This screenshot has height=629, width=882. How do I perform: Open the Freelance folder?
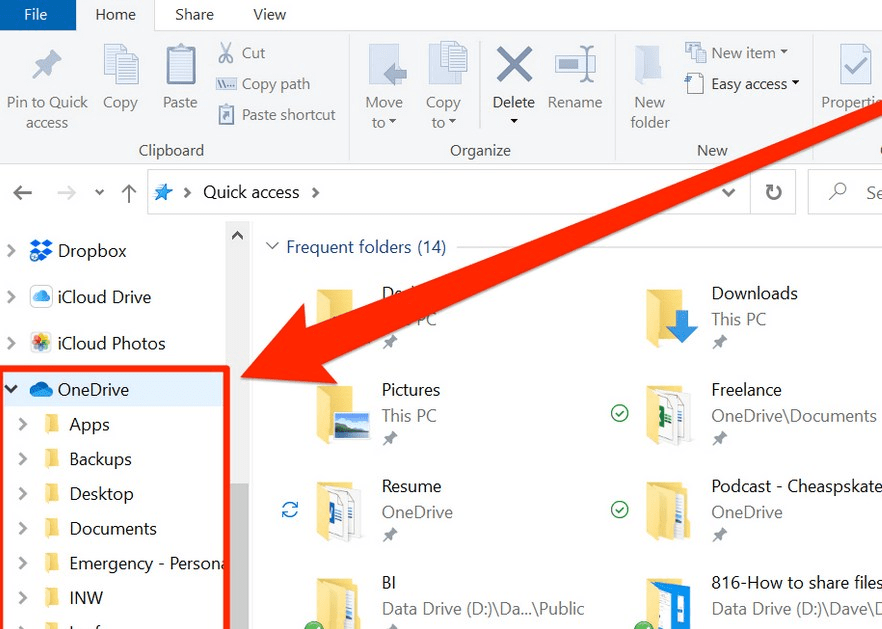pyautogui.click(x=761, y=414)
